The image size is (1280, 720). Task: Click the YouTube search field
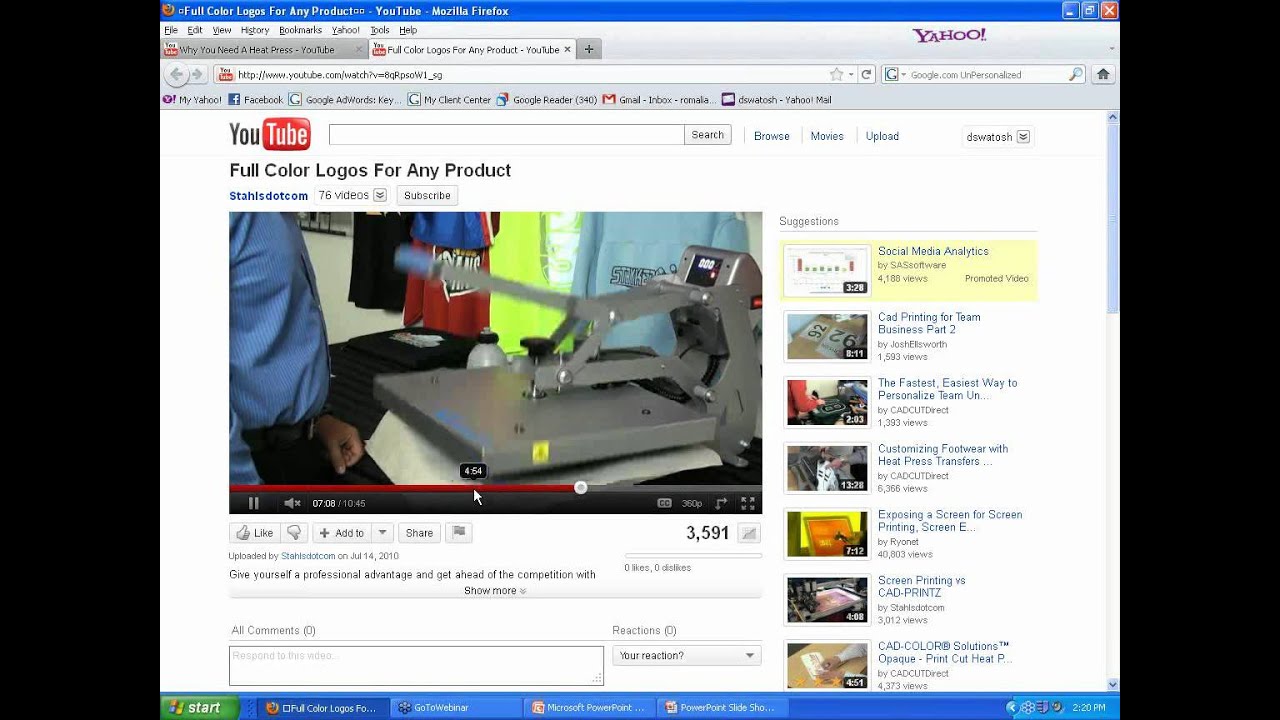tap(506, 135)
